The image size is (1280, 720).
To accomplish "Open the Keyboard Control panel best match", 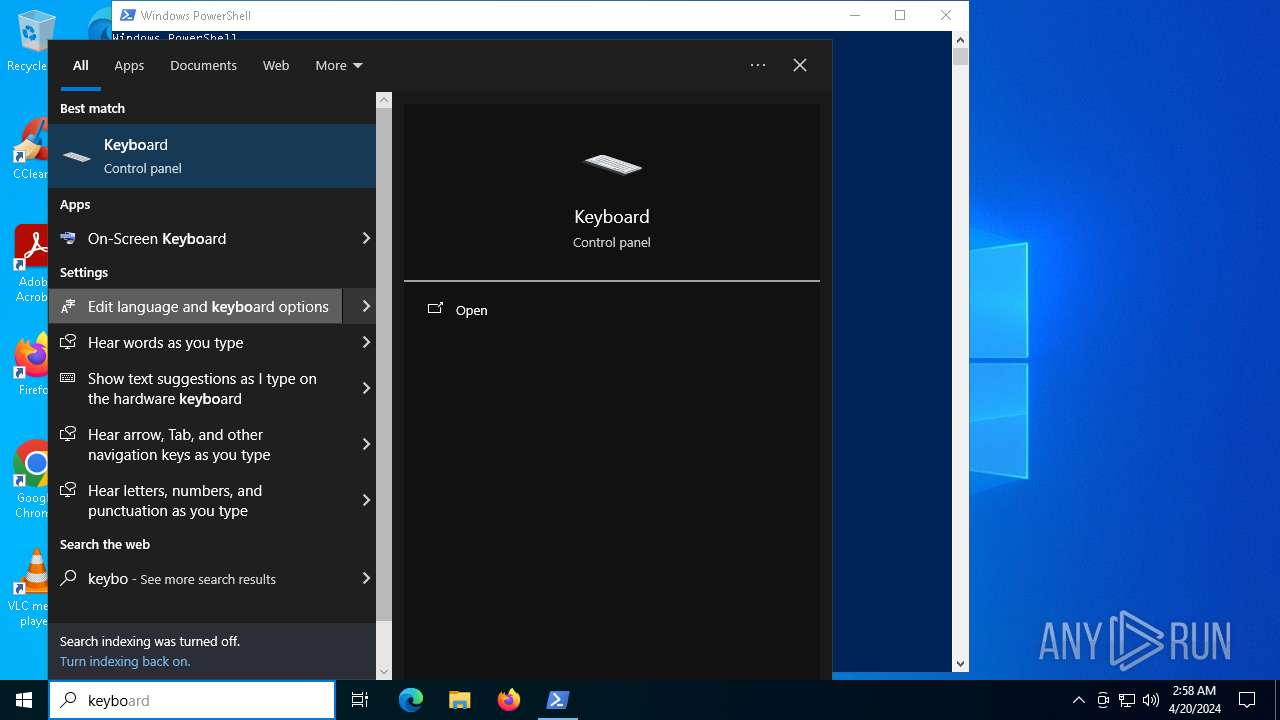I will point(212,156).
